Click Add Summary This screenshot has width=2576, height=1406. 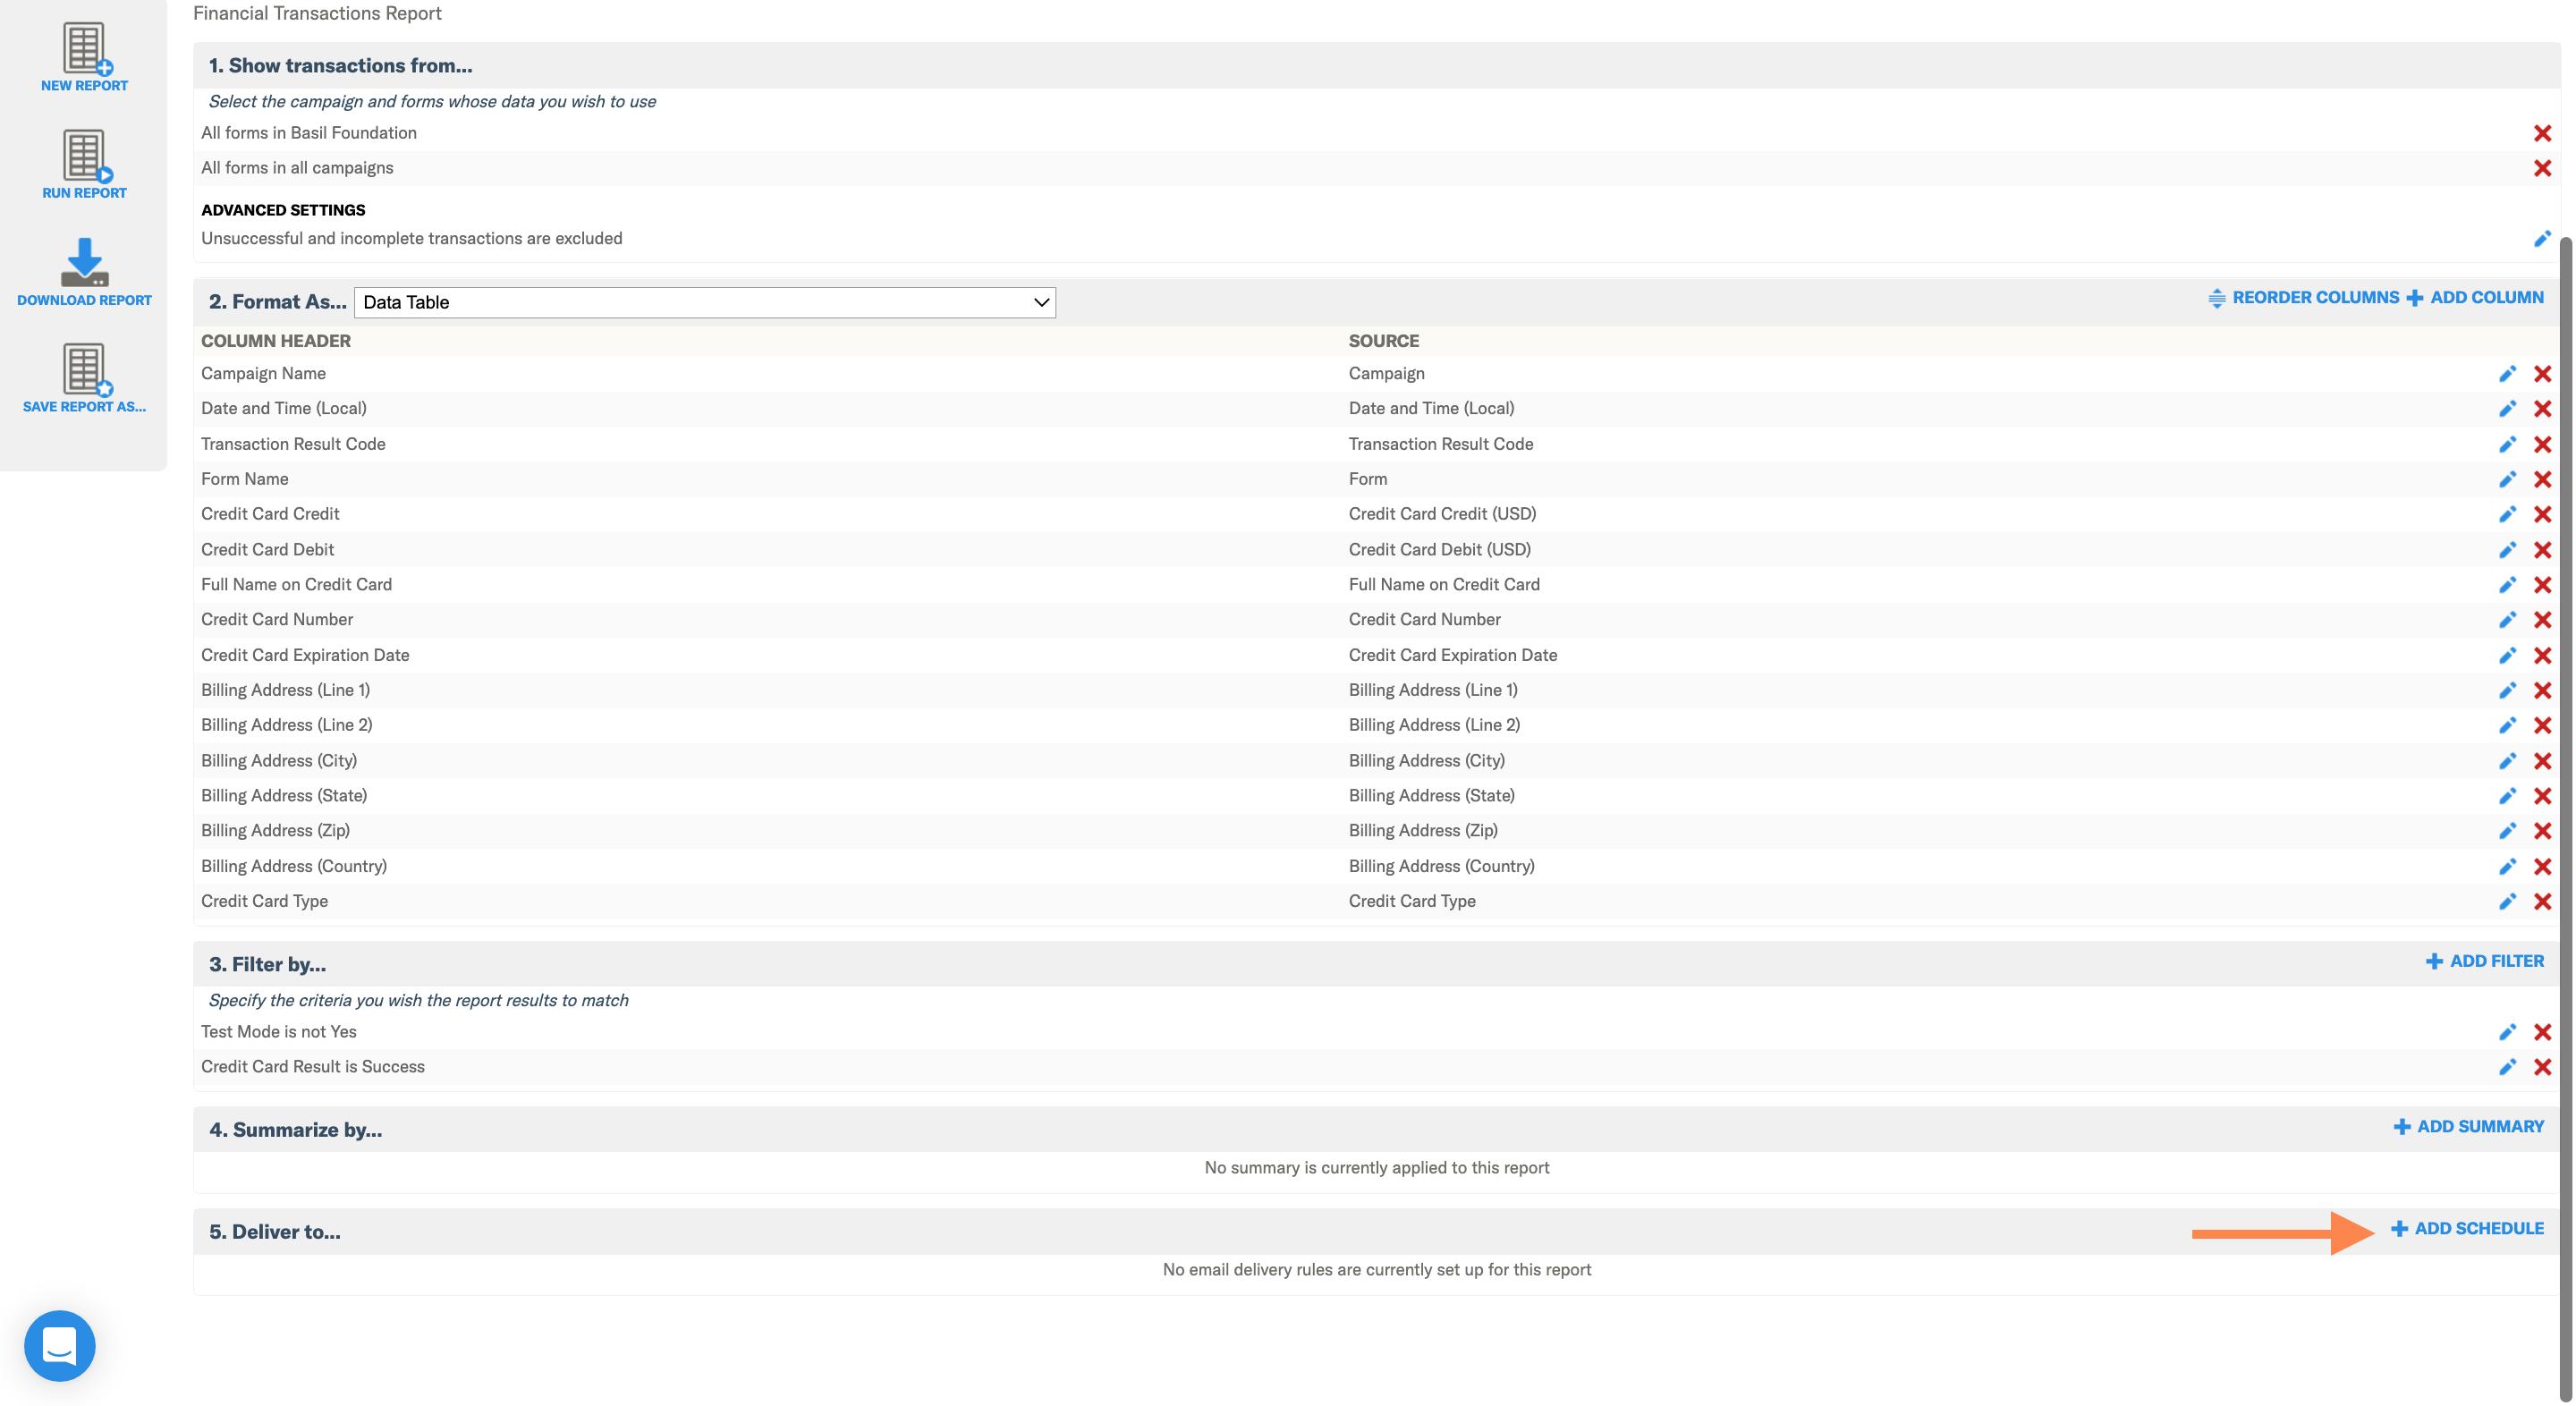(x=2468, y=1126)
